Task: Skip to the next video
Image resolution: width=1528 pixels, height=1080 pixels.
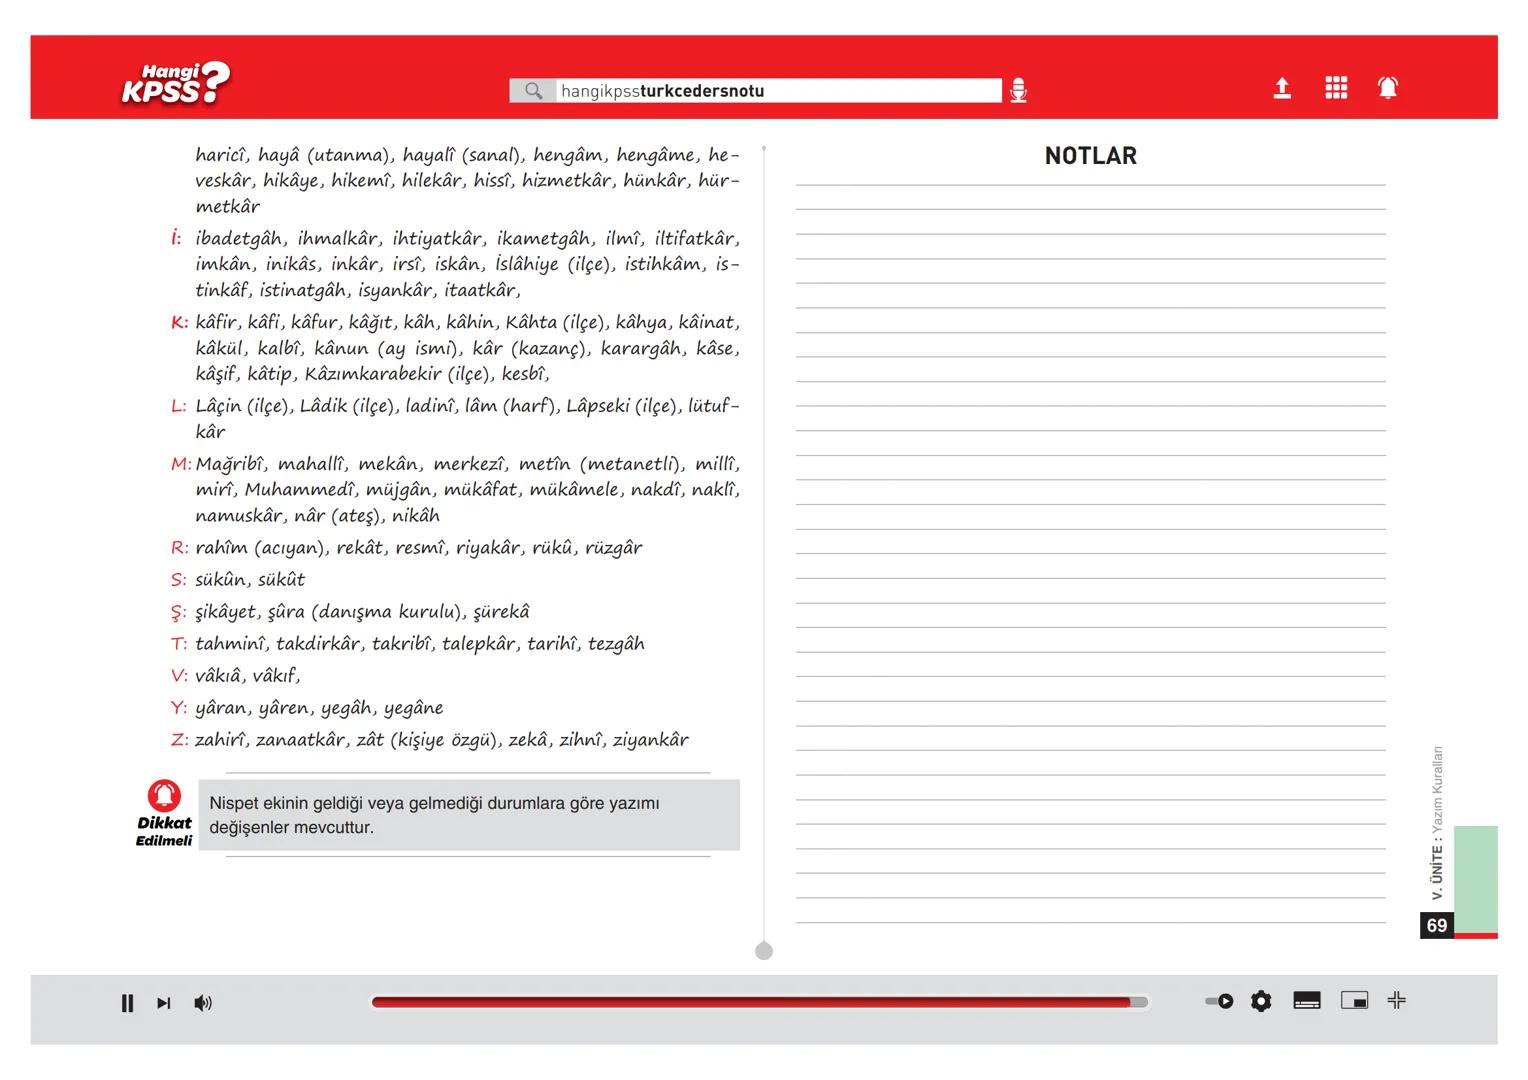Action: [164, 1003]
